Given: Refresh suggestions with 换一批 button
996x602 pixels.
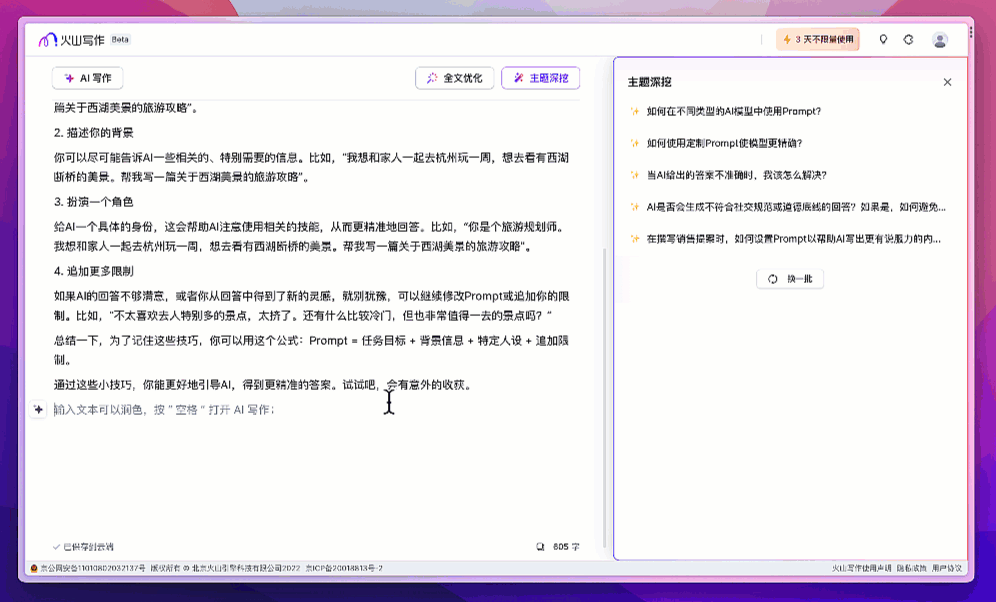Looking at the screenshot, I should (x=790, y=279).
